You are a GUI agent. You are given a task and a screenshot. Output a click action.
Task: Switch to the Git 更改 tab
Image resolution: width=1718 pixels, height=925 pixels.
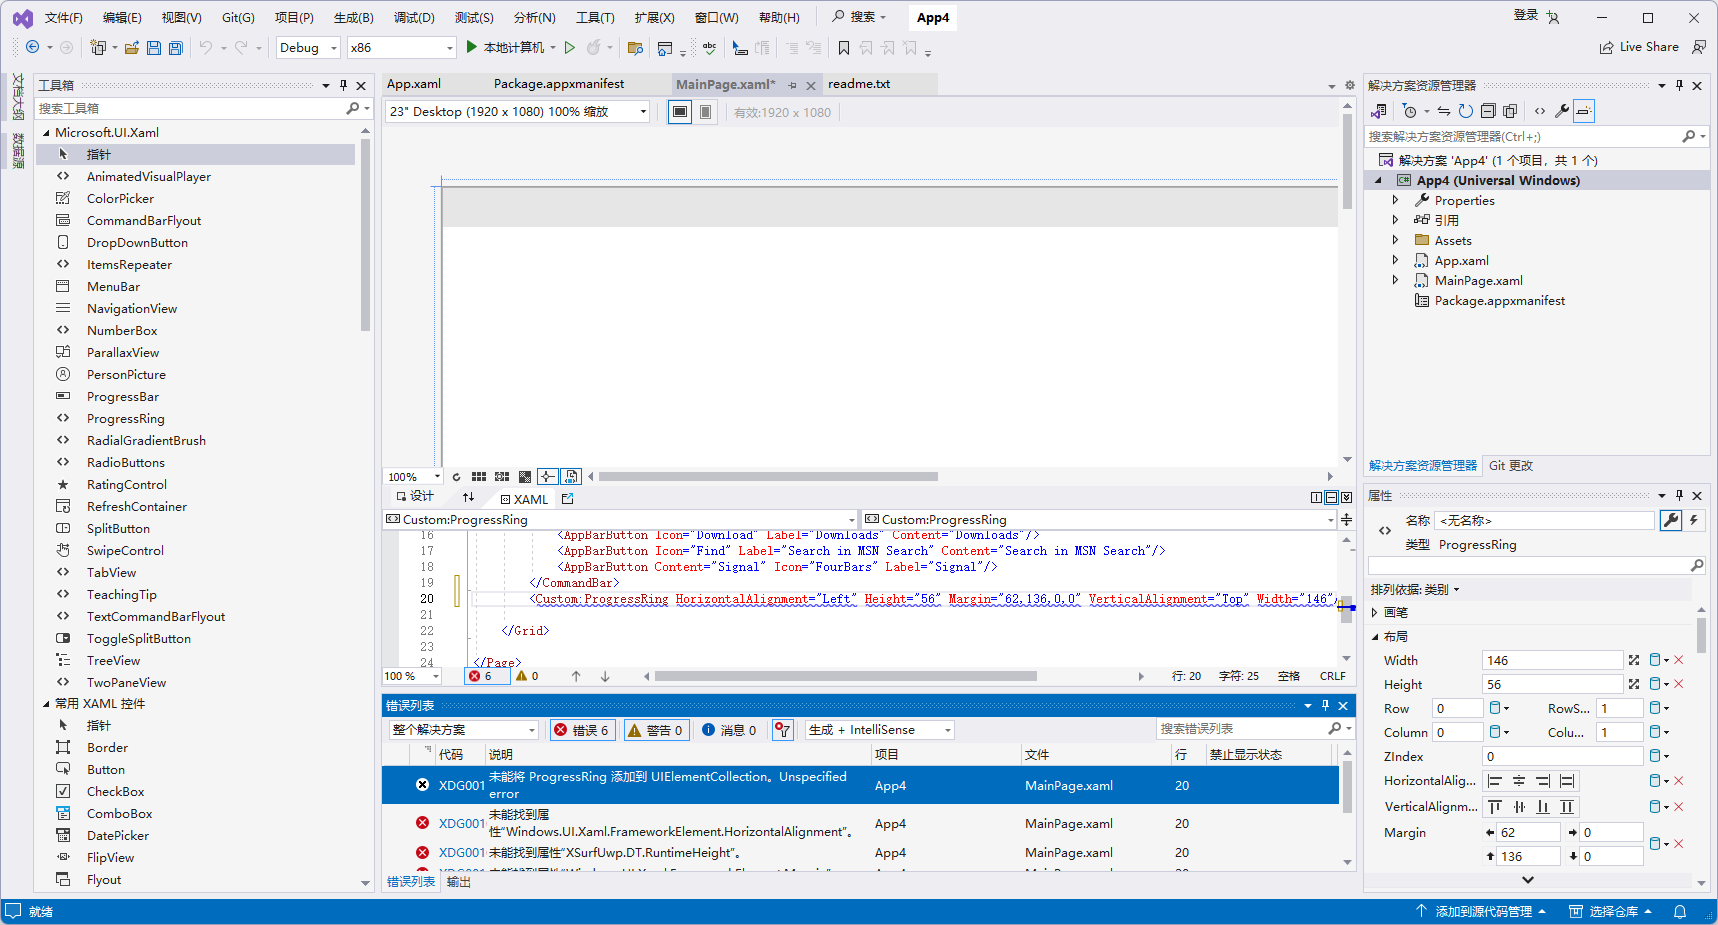[1511, 465]
